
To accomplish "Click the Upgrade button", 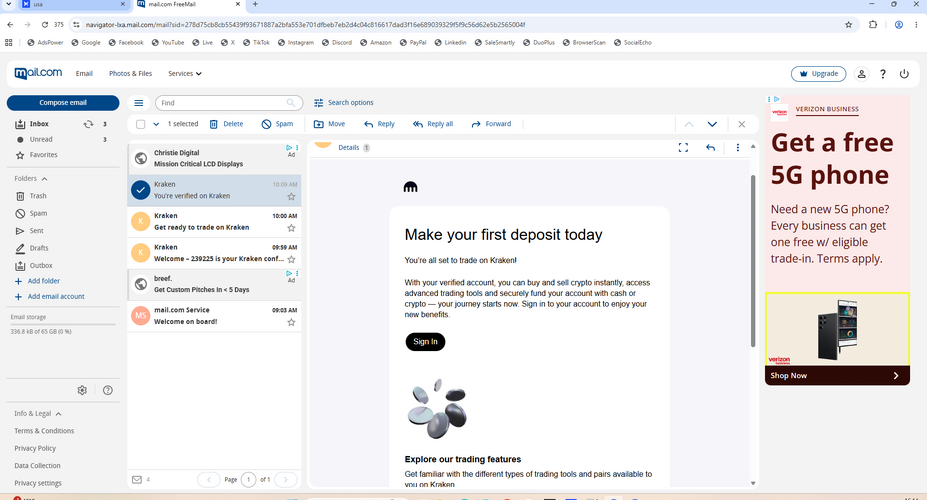I will click(819, 74).
